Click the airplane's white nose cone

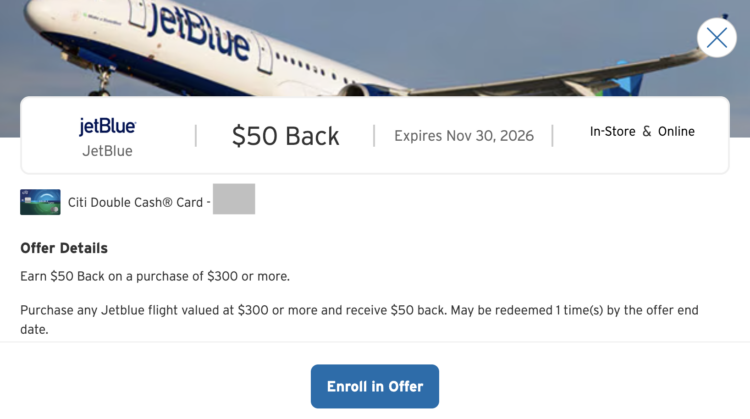36,13
